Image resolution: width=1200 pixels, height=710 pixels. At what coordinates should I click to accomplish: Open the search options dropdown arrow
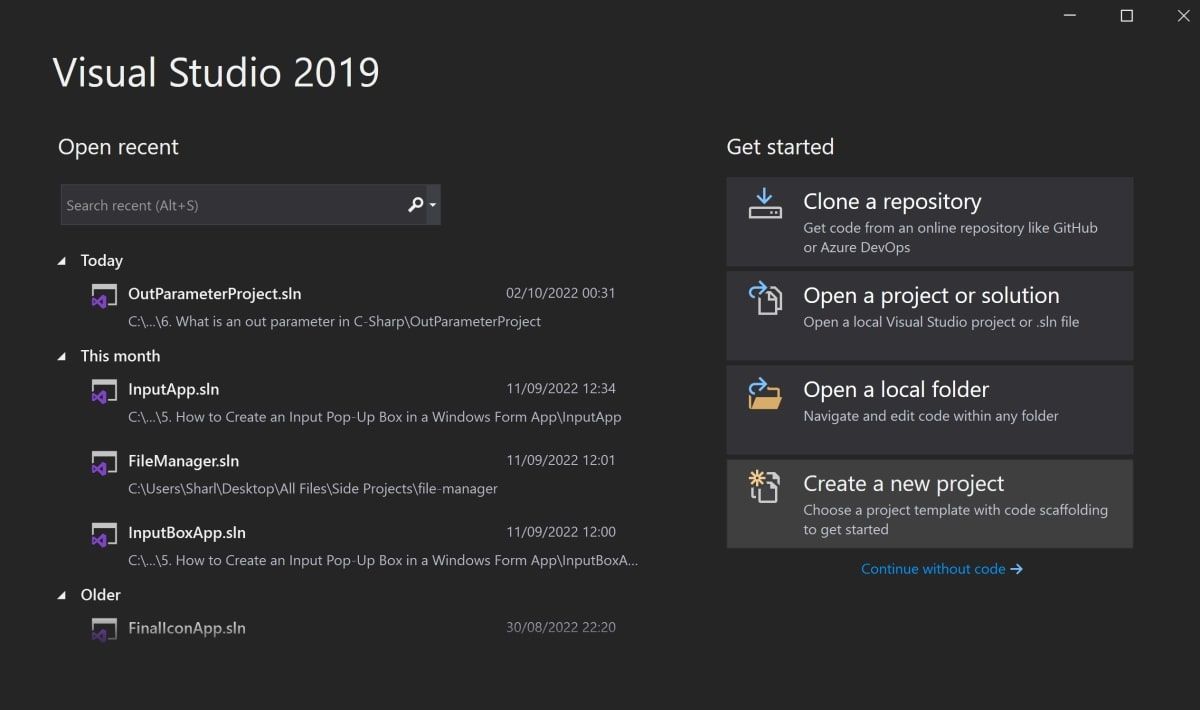(433, 205)
